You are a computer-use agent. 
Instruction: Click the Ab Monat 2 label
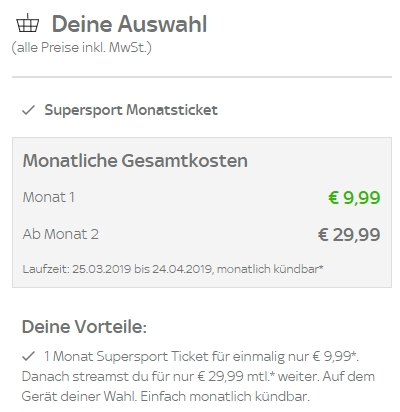point(61,234)
